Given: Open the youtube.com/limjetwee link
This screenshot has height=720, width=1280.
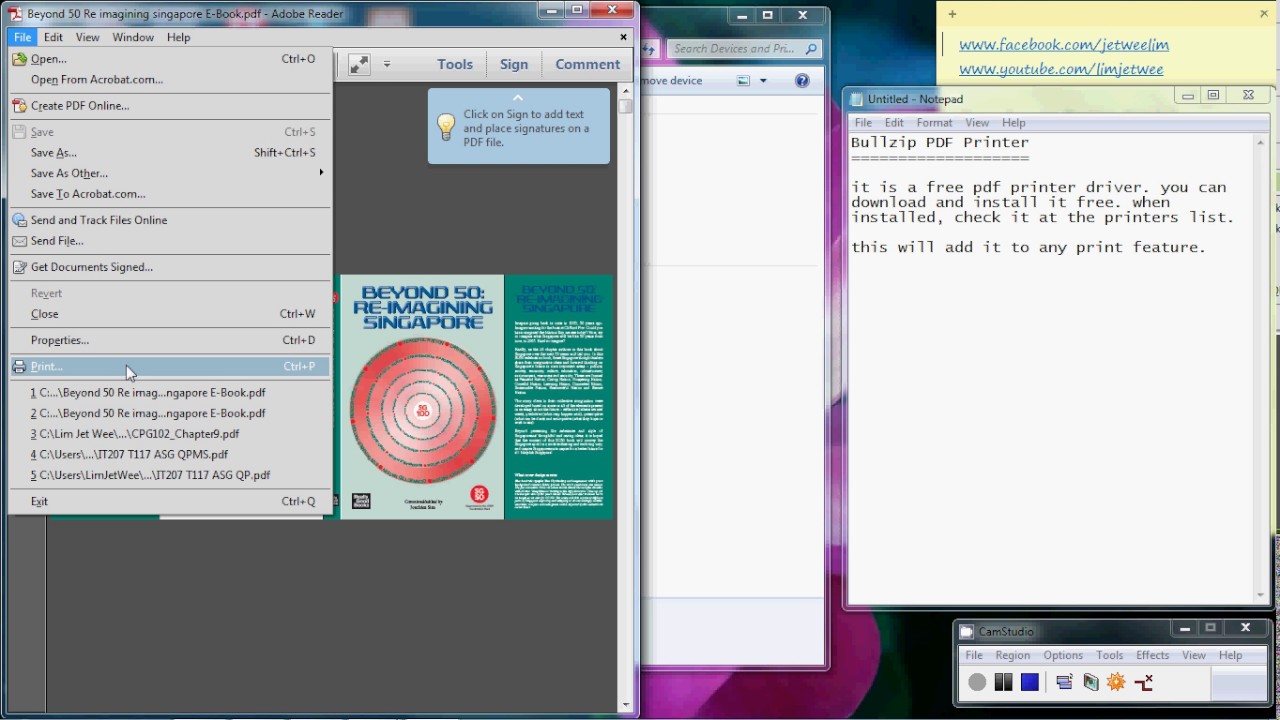Looking at the screenshot, I should coord(1061,69).
